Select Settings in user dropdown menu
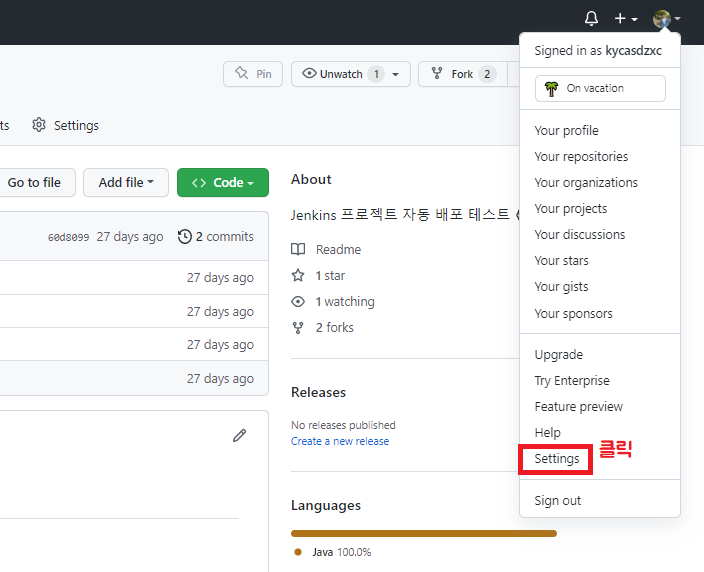This screenshot has width=704, height=572. click(557, 459)
